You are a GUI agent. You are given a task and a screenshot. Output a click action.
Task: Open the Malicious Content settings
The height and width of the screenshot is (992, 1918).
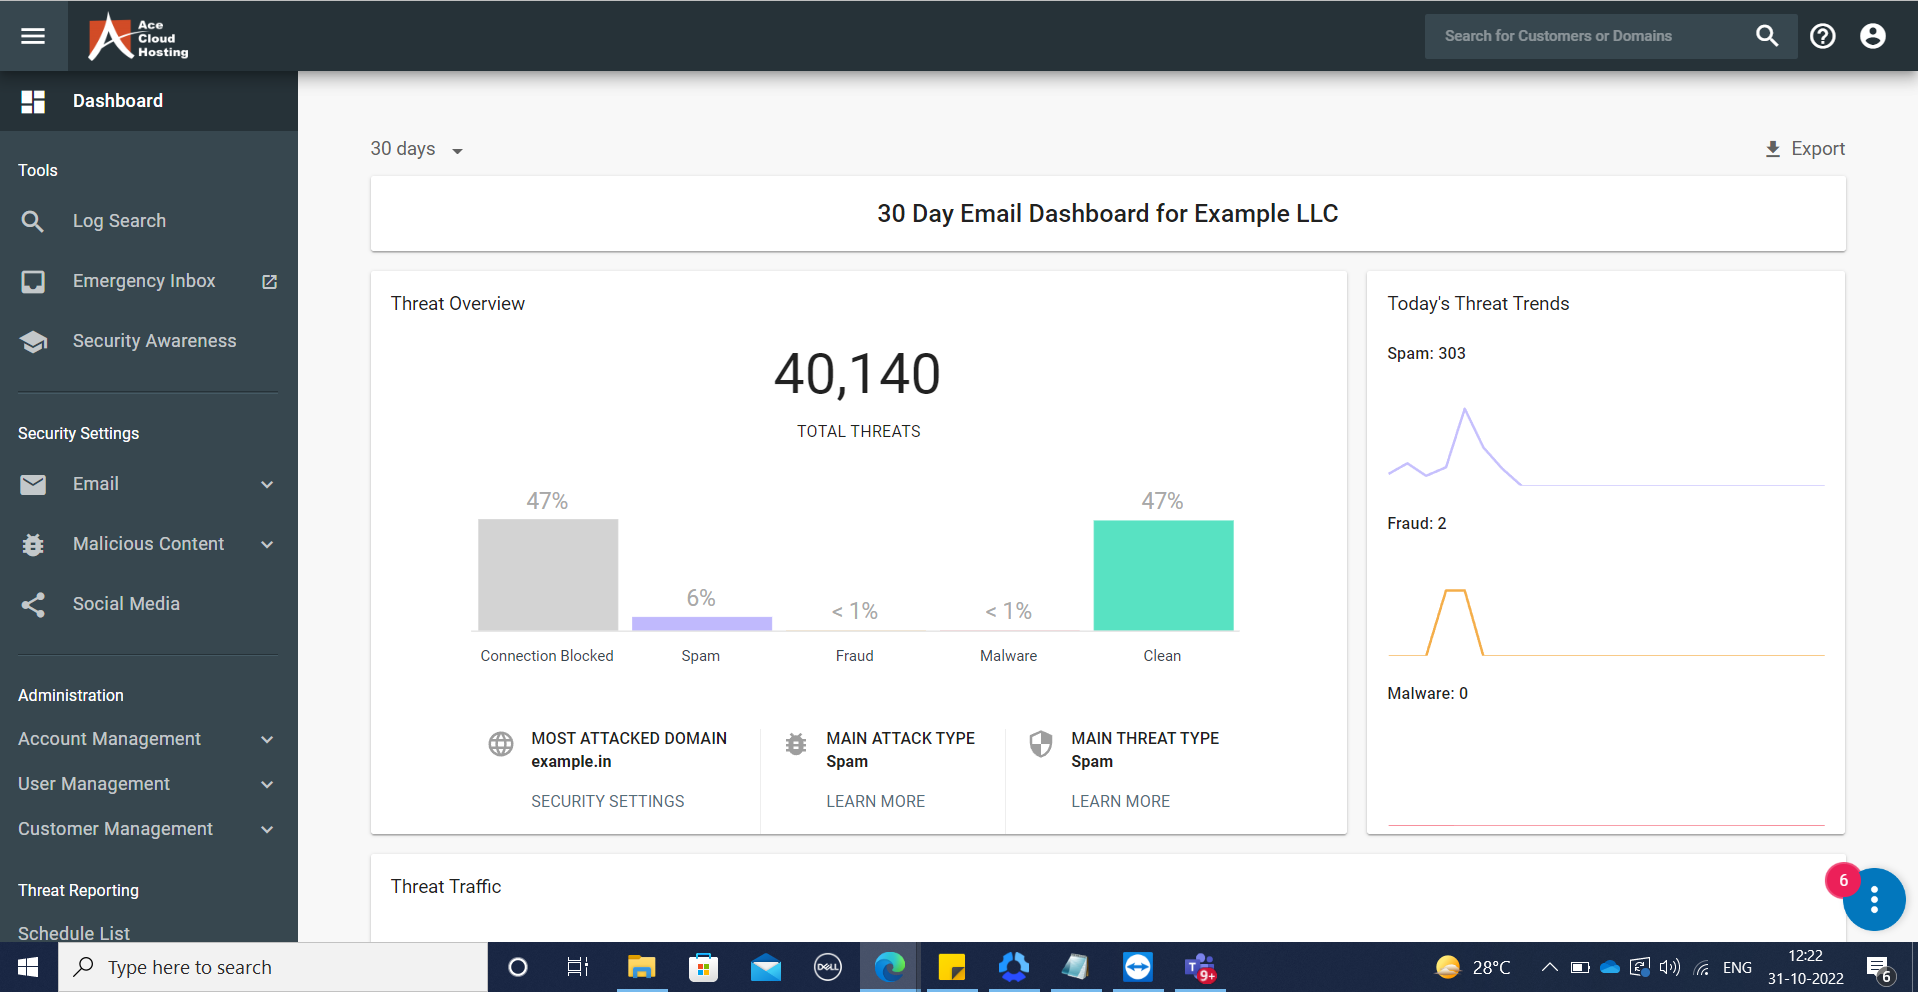point(148,543)
